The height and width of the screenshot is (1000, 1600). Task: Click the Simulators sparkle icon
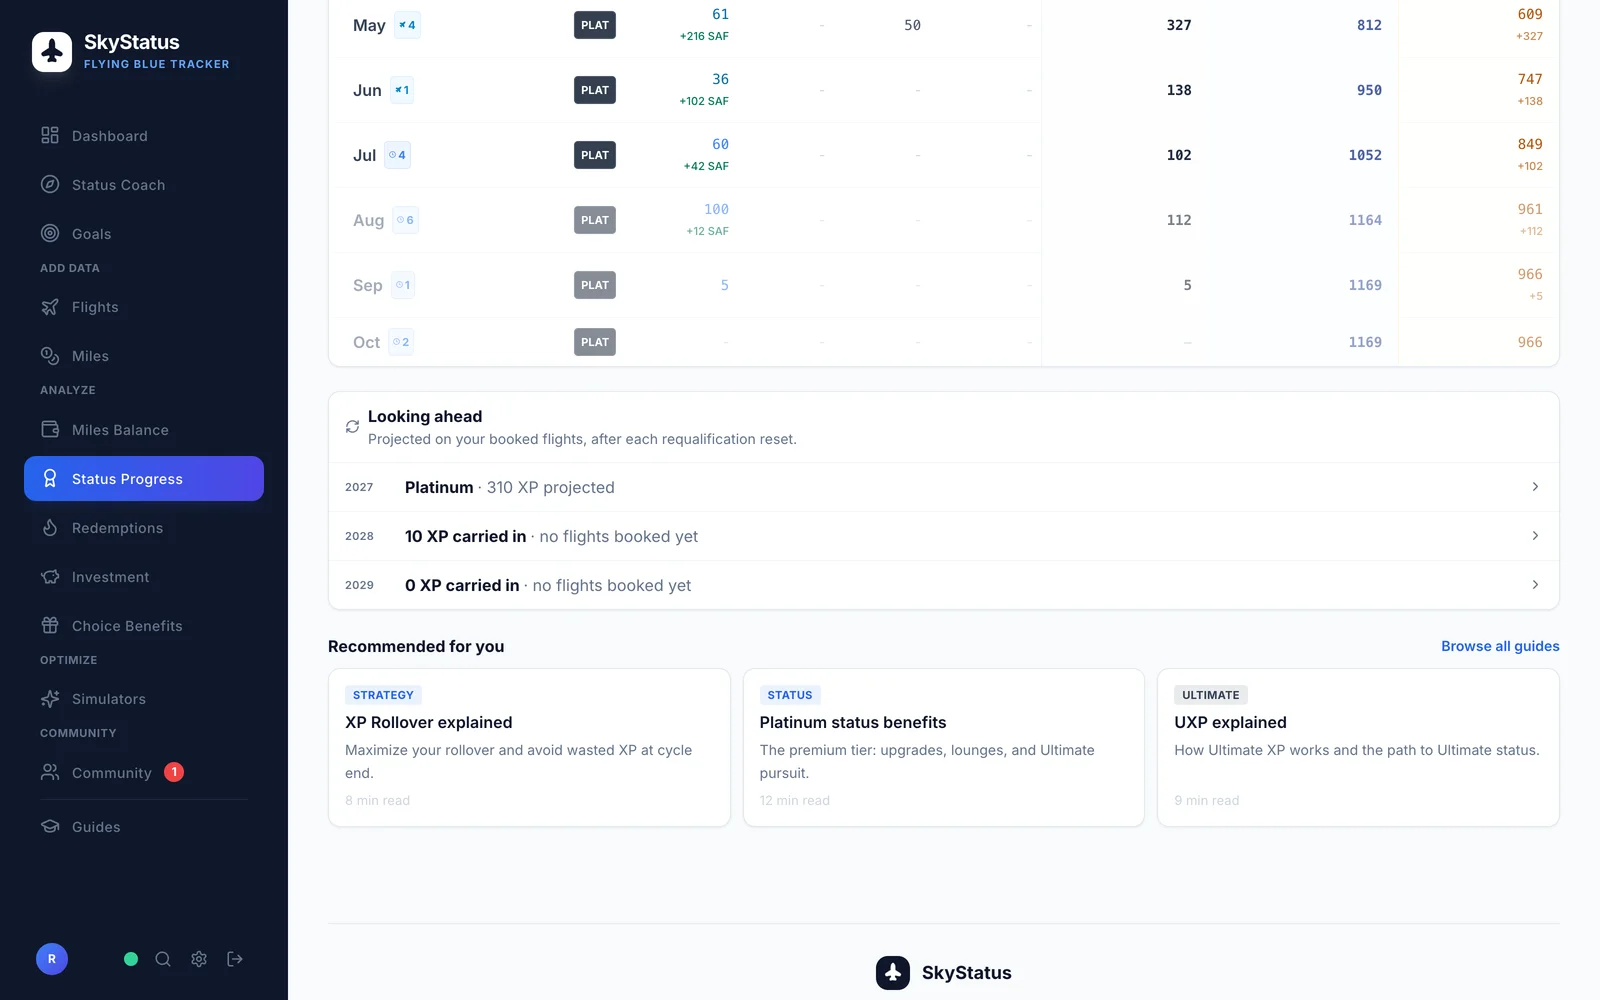click(x=50, y=699)
